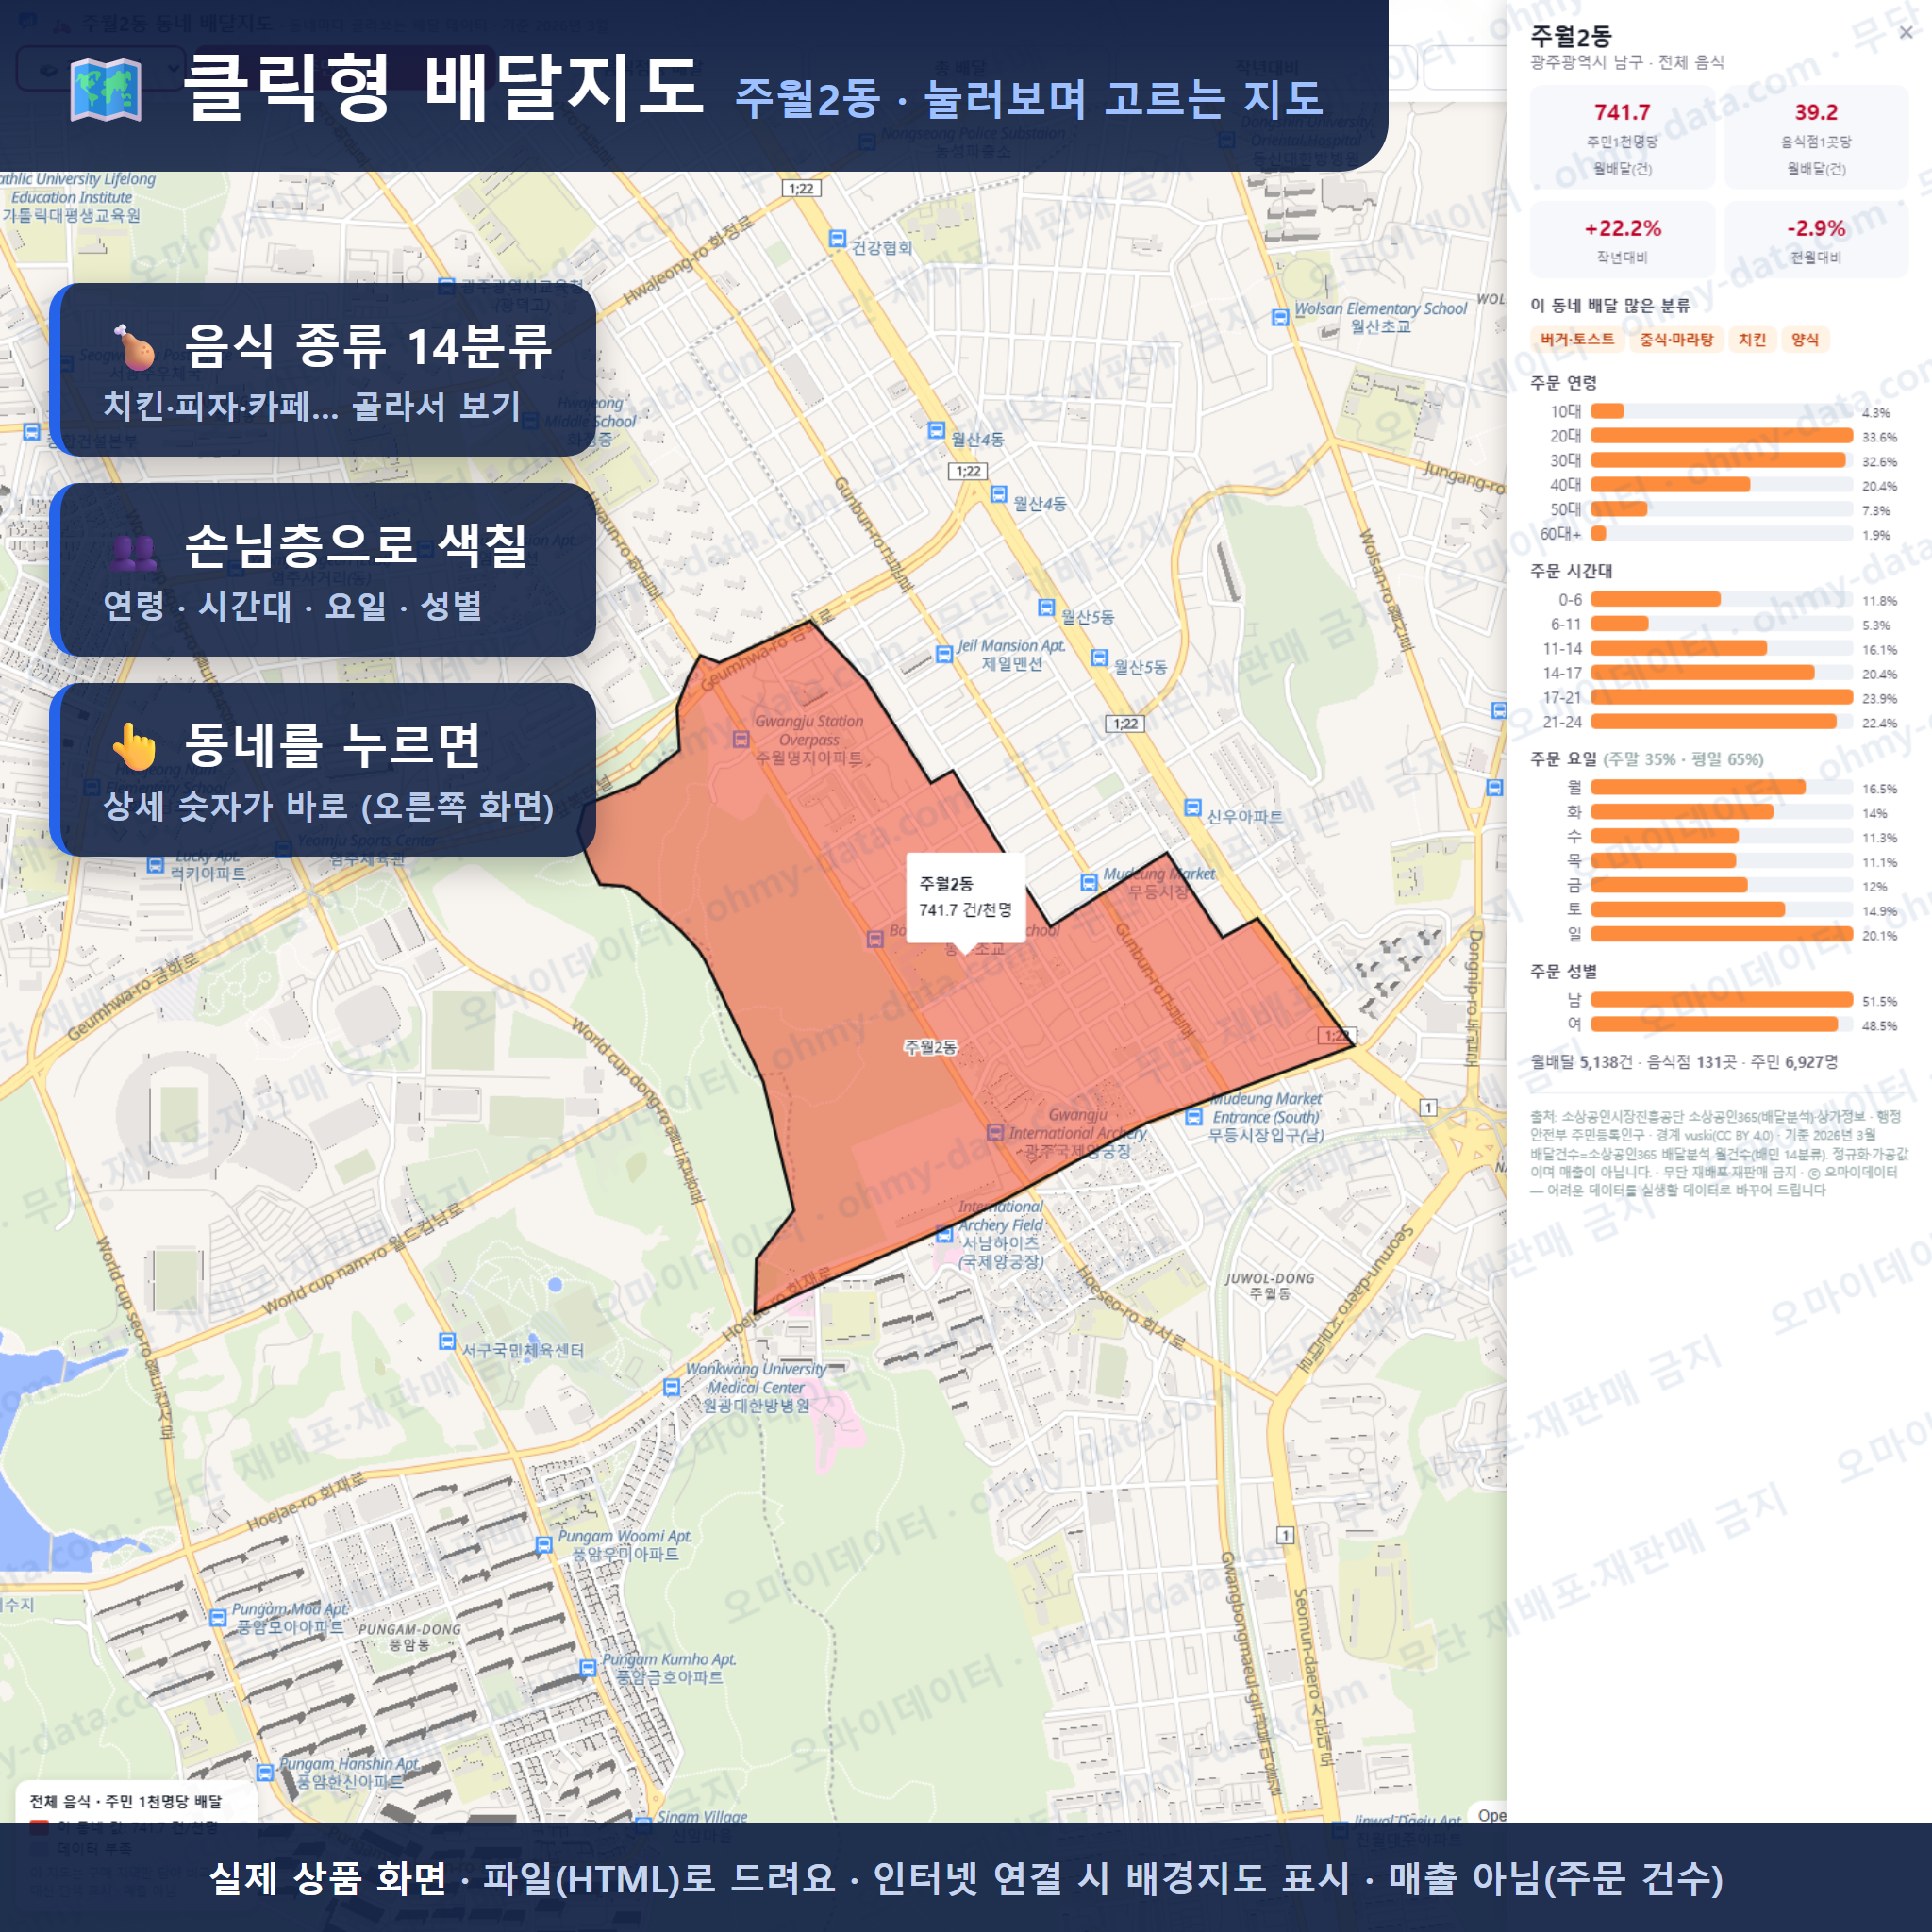Click the Gwangju International Archery stop icon

[x=995, y=1133]
